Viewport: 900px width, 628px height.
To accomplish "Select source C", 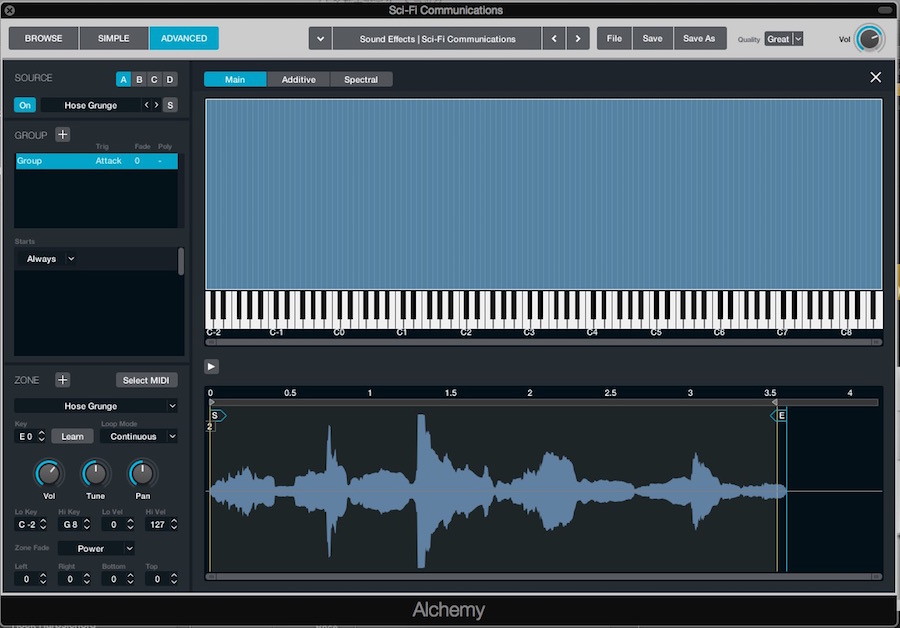I will 154,79.
